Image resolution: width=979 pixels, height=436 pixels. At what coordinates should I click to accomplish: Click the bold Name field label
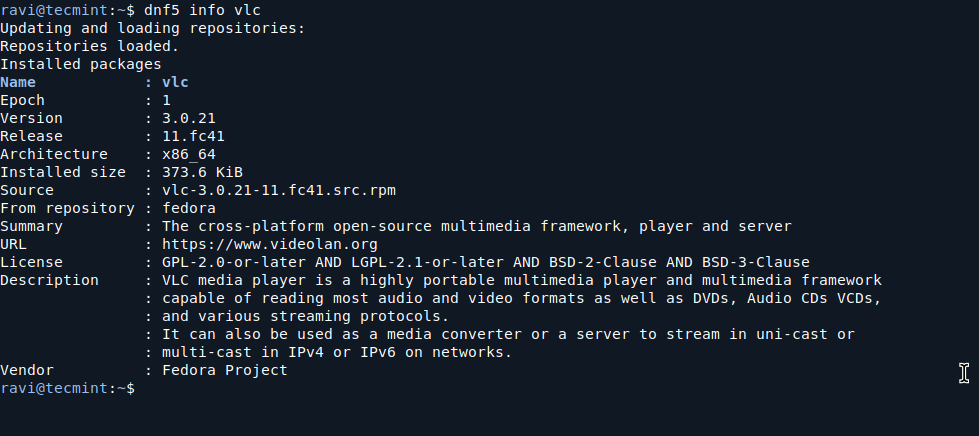click(18, 82)
